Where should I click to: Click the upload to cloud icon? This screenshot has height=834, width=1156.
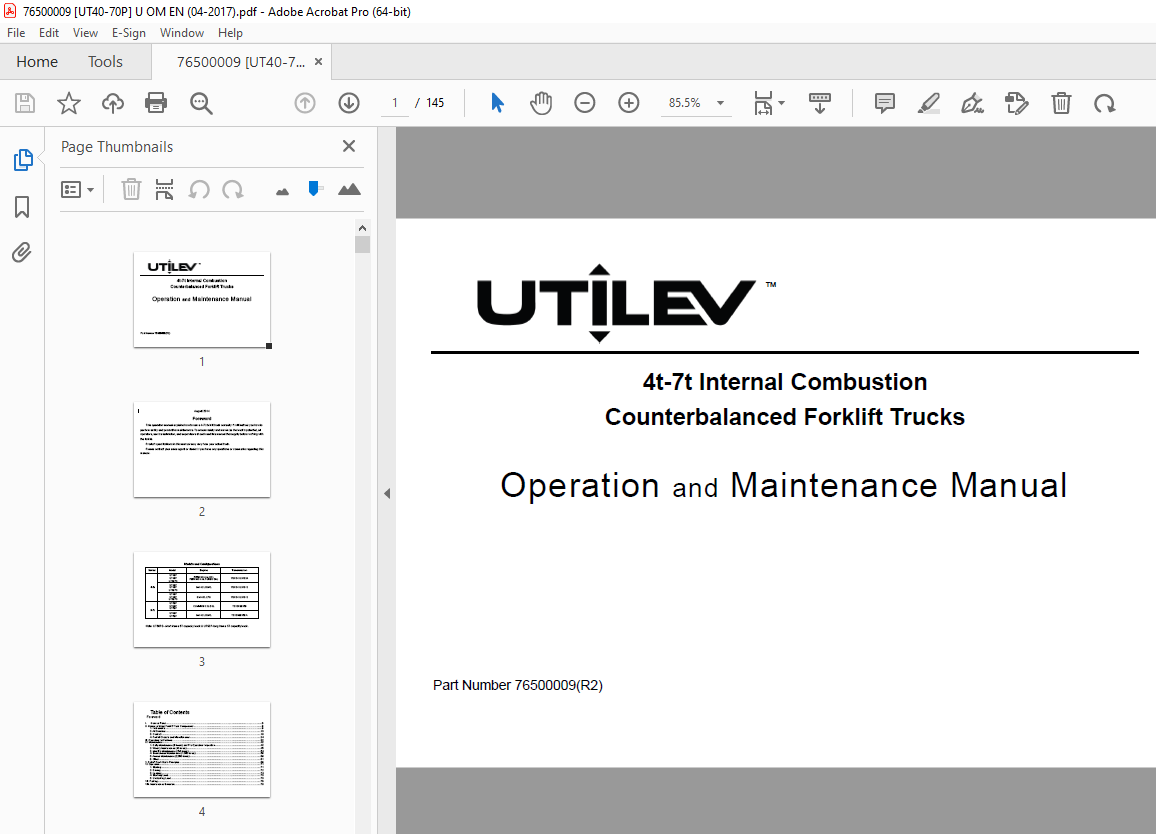click(x=113, y=103)
